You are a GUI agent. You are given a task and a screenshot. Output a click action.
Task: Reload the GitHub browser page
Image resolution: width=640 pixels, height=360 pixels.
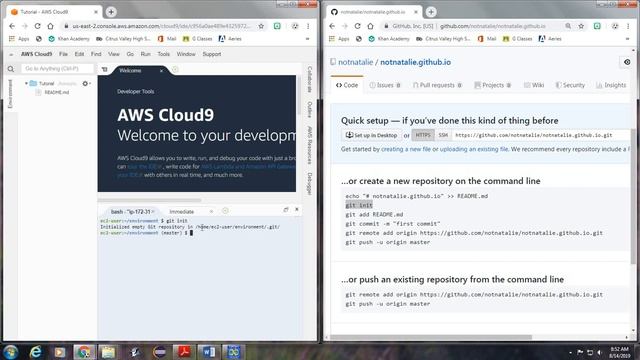(358, 26)
